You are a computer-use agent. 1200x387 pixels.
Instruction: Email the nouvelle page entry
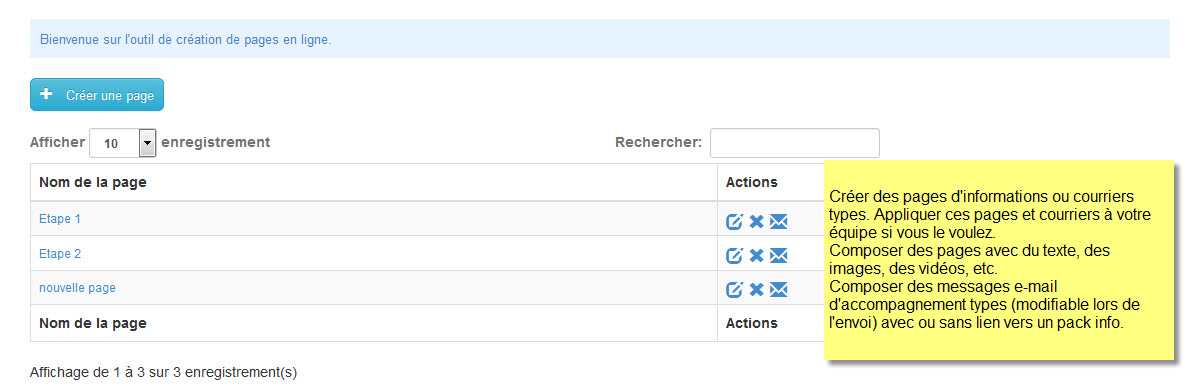779,289
